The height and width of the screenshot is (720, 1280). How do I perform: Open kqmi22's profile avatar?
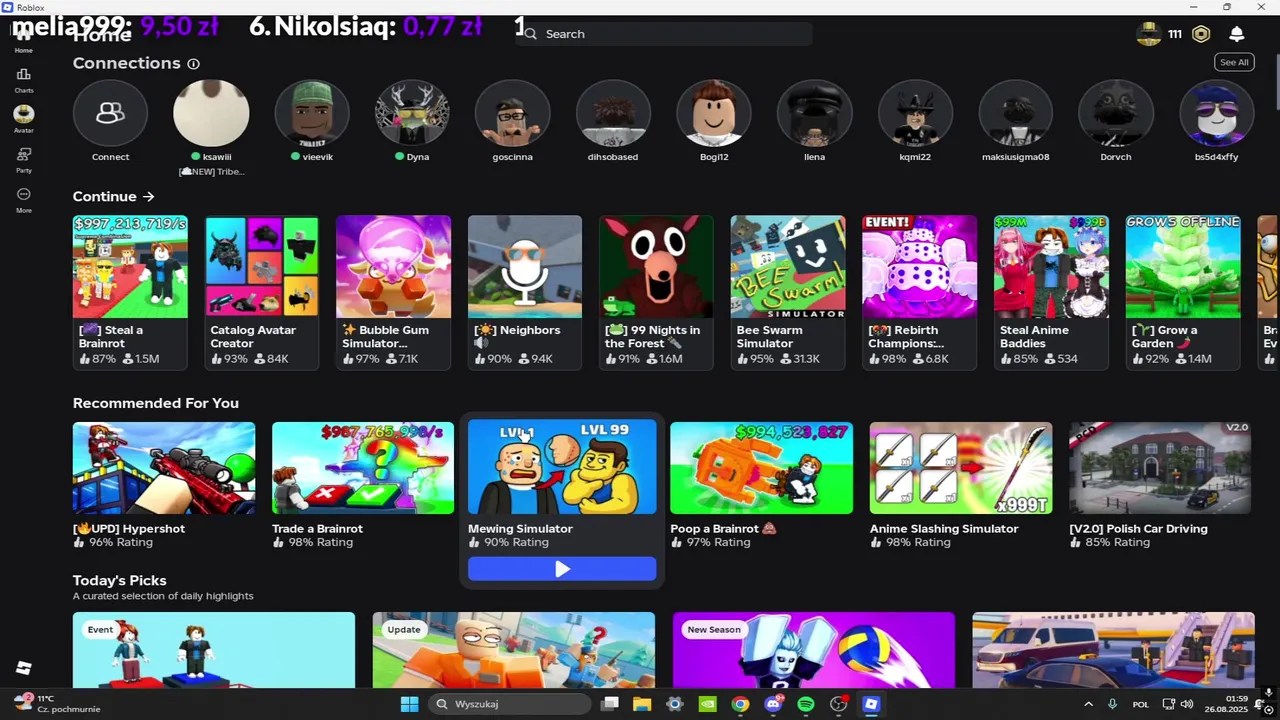pos(915,113)
